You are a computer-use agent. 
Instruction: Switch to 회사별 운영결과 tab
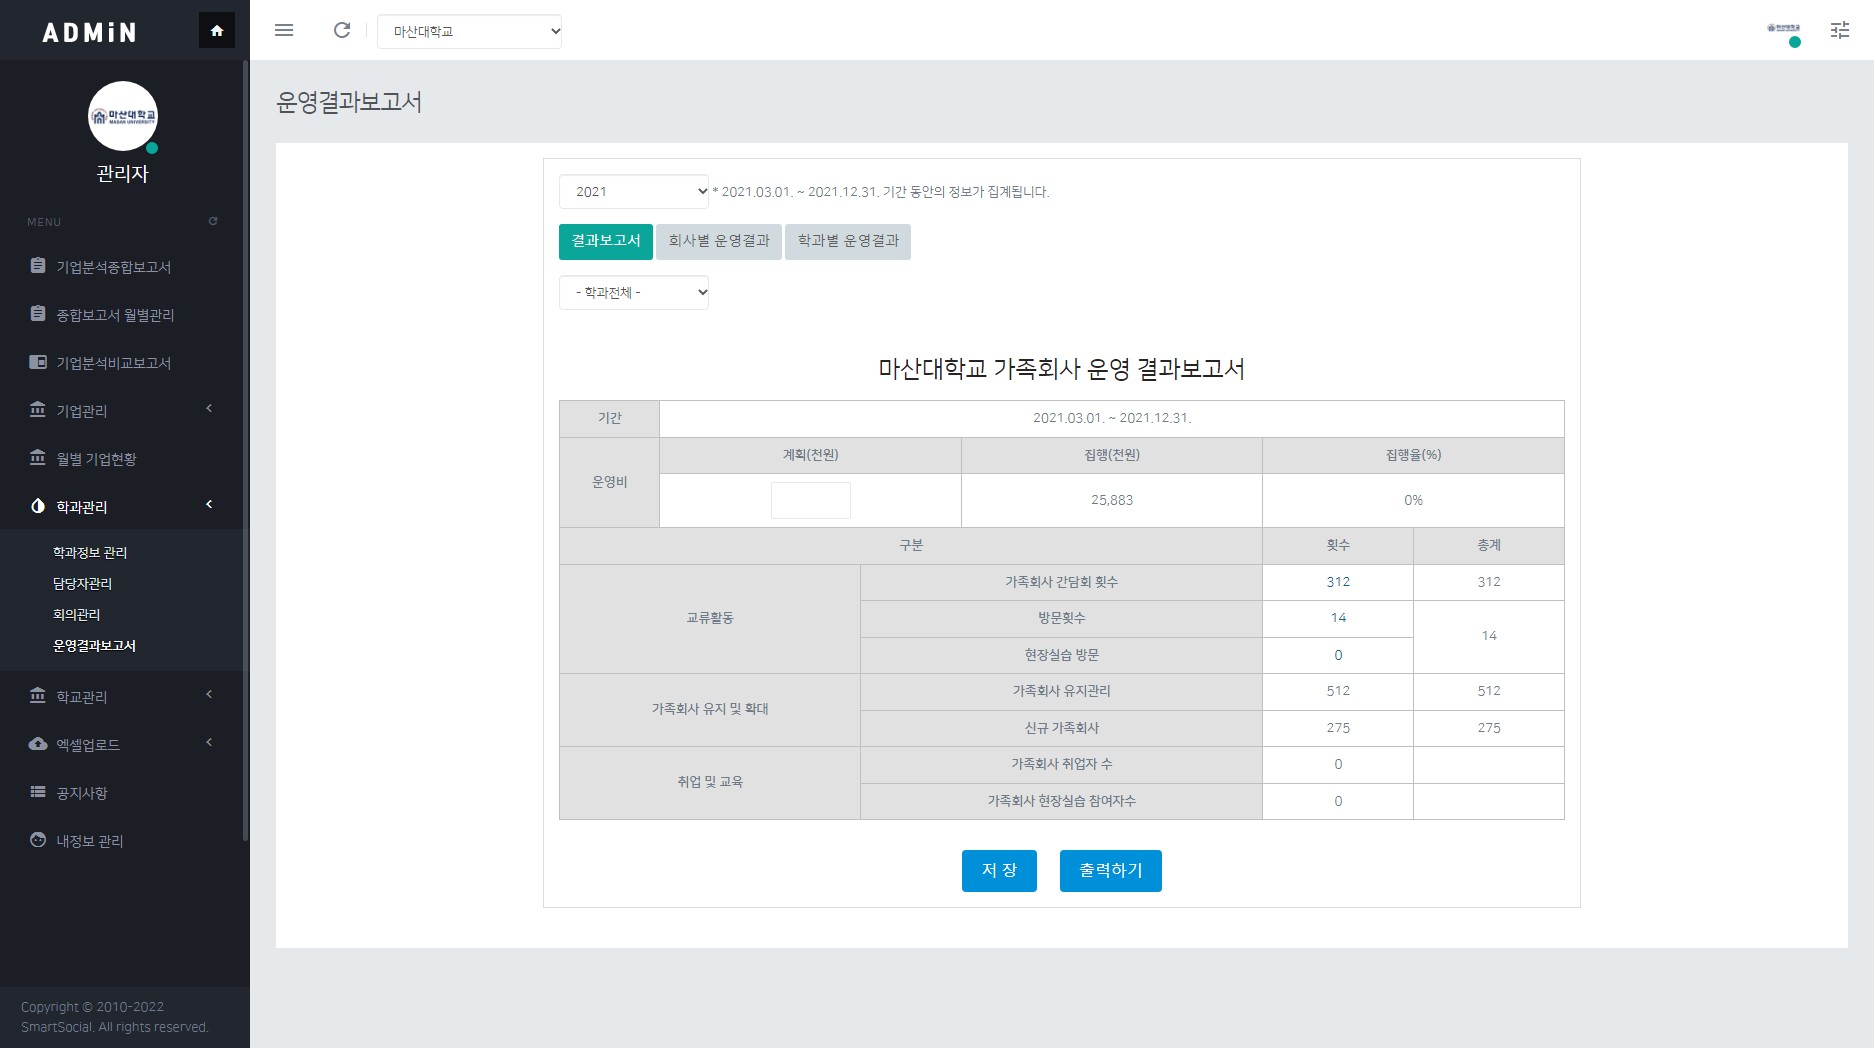[719, 241]
